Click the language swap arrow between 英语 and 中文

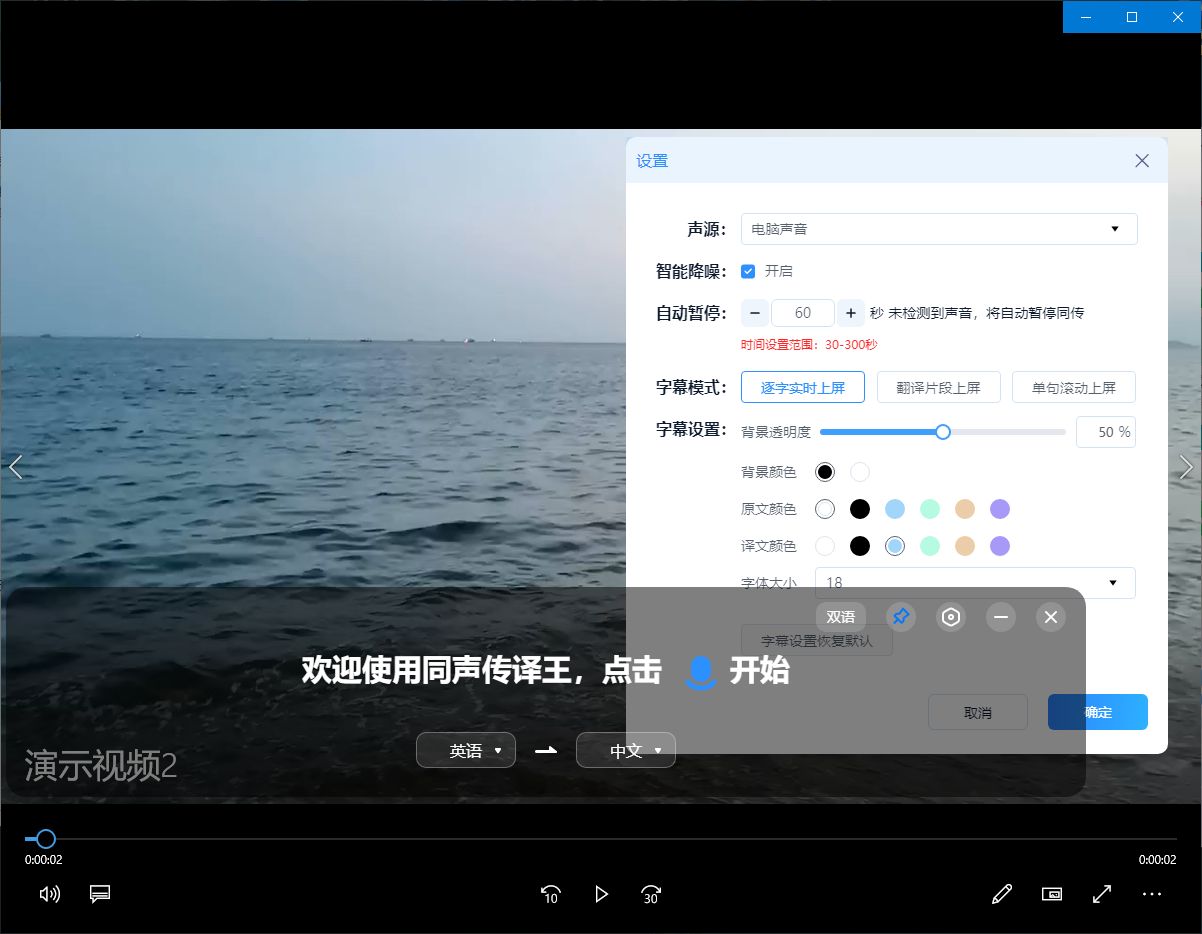tap(546, 750)
